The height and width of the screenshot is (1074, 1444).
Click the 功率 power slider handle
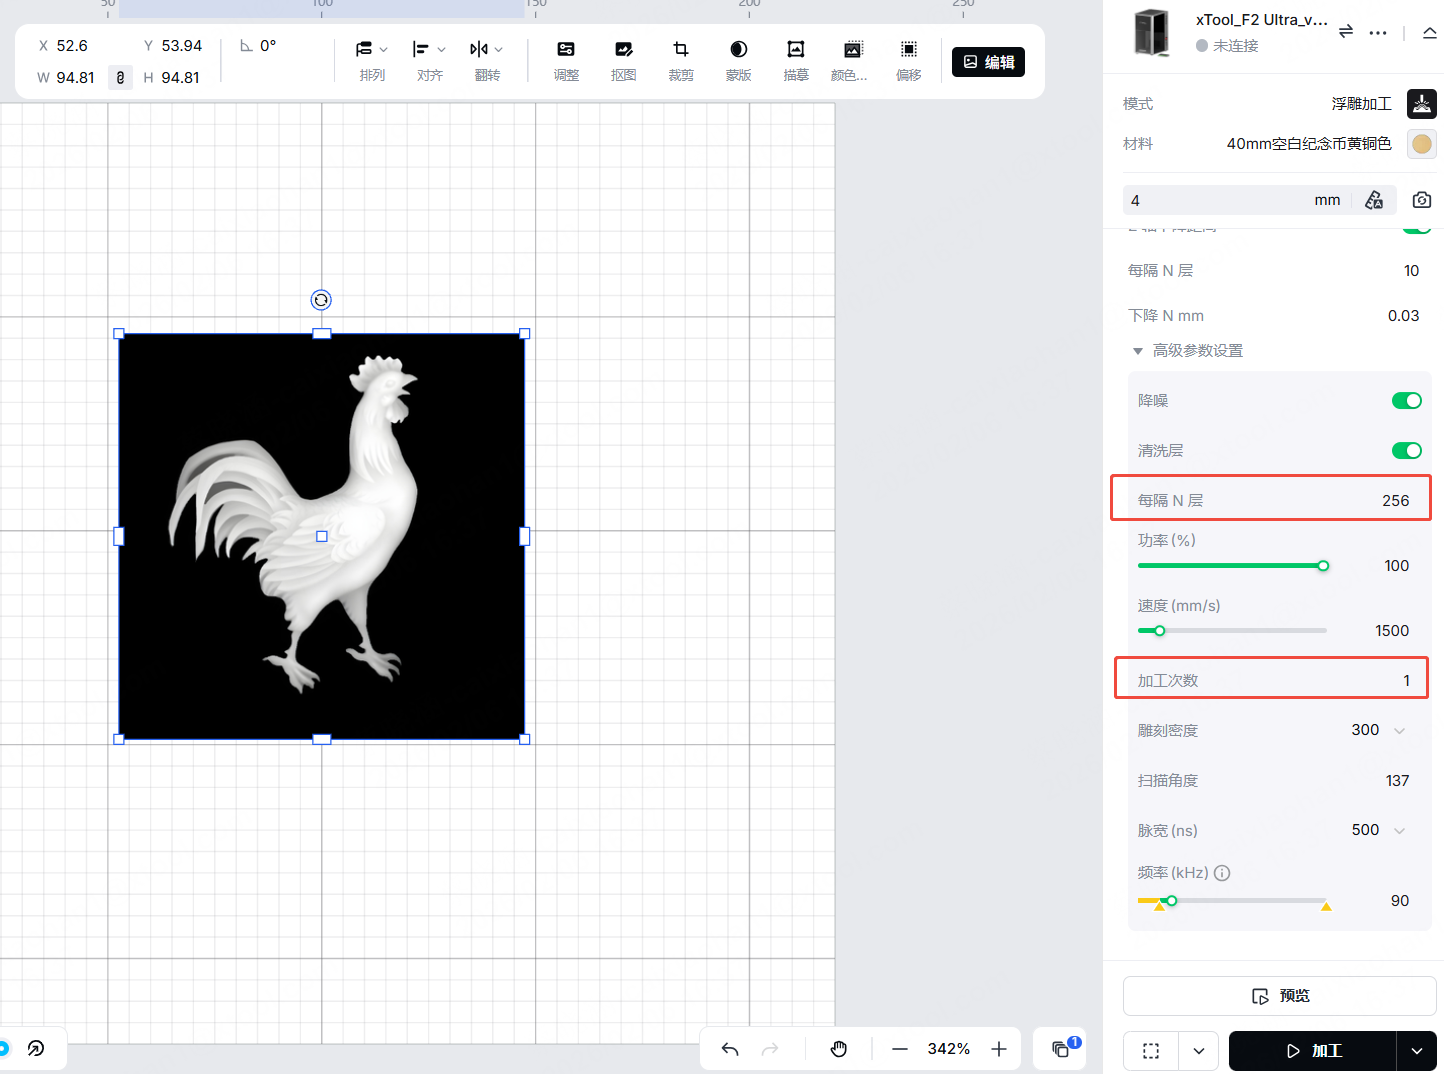[x=1323, y=566]
